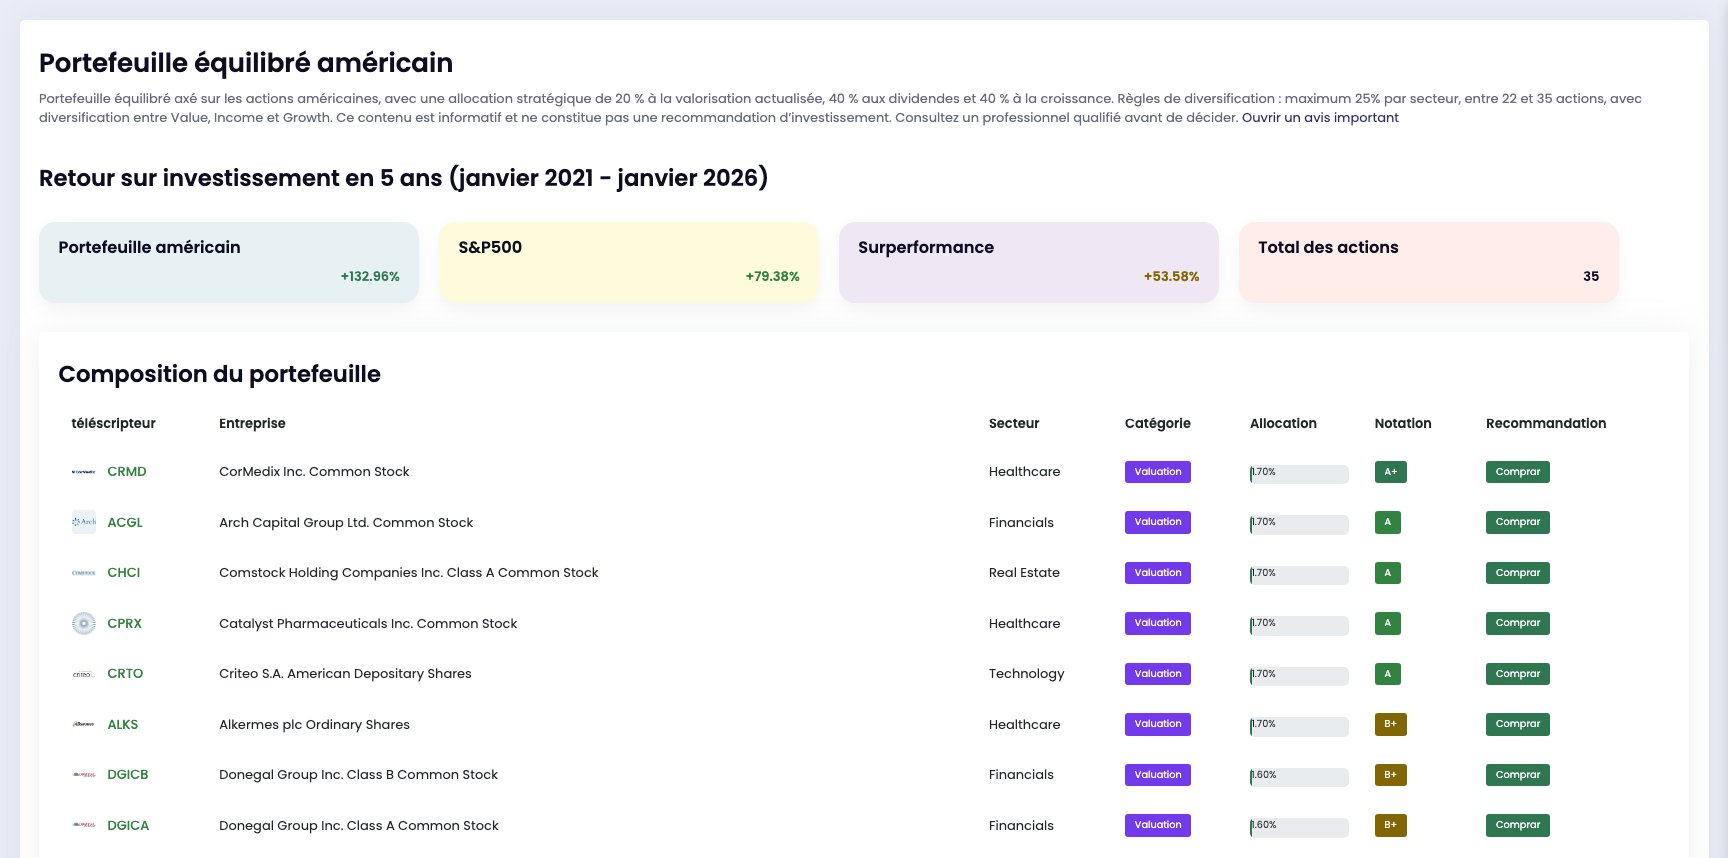Click the A+ rating badge for CorMedix
The width and height of the screenshot is (1728, 858).
(1391, 472)
